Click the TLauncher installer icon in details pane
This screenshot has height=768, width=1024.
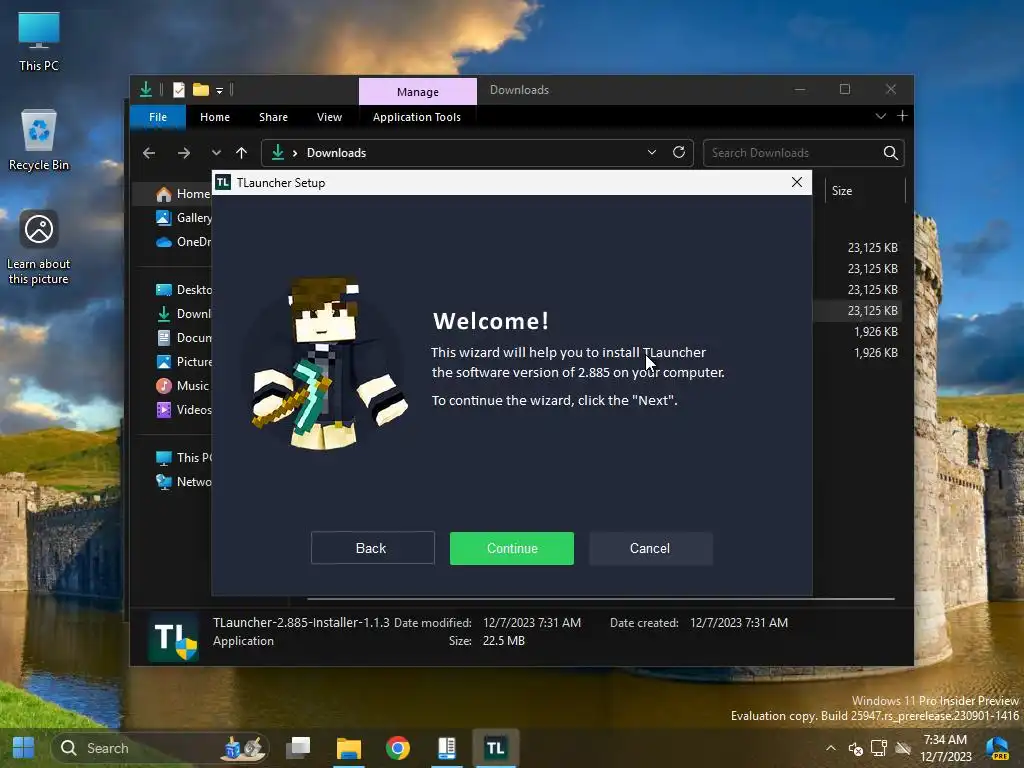tap(173, 638)
